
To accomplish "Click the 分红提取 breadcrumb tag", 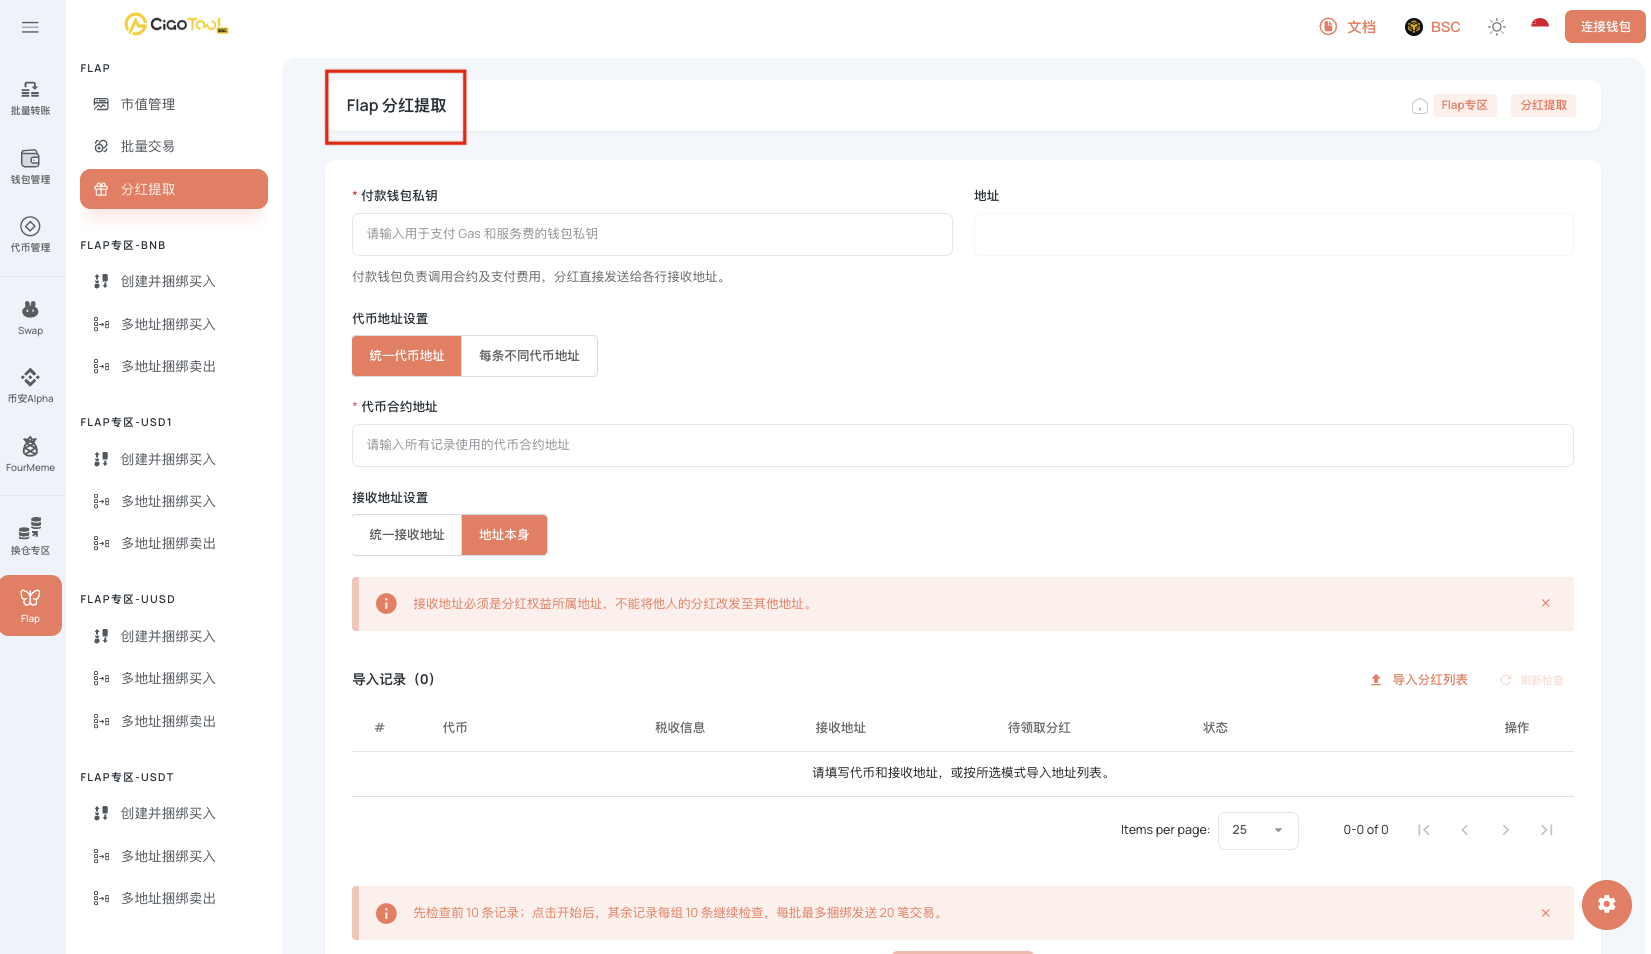I will pyautogui.click(x=1544, y=105).
